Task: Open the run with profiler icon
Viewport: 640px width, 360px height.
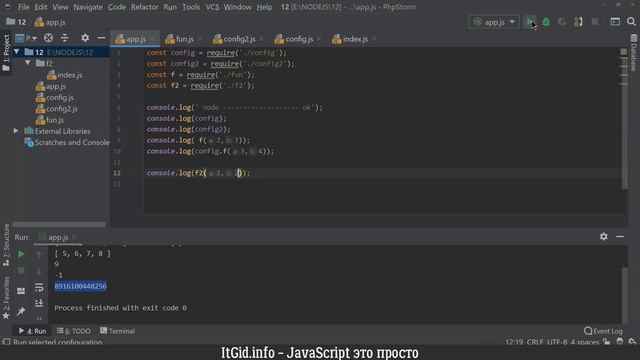Action: point(578,22)
